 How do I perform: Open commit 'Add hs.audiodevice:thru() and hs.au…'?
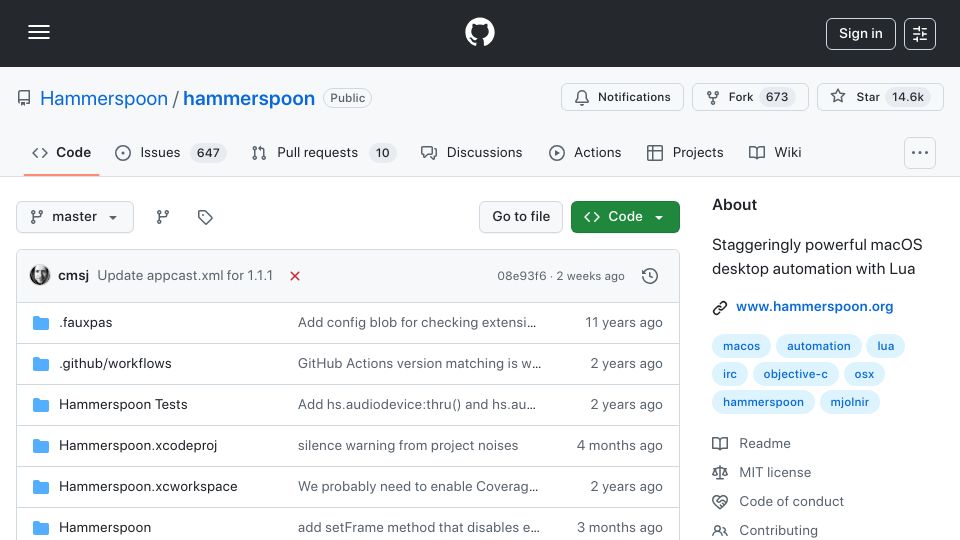pos(417,405)
